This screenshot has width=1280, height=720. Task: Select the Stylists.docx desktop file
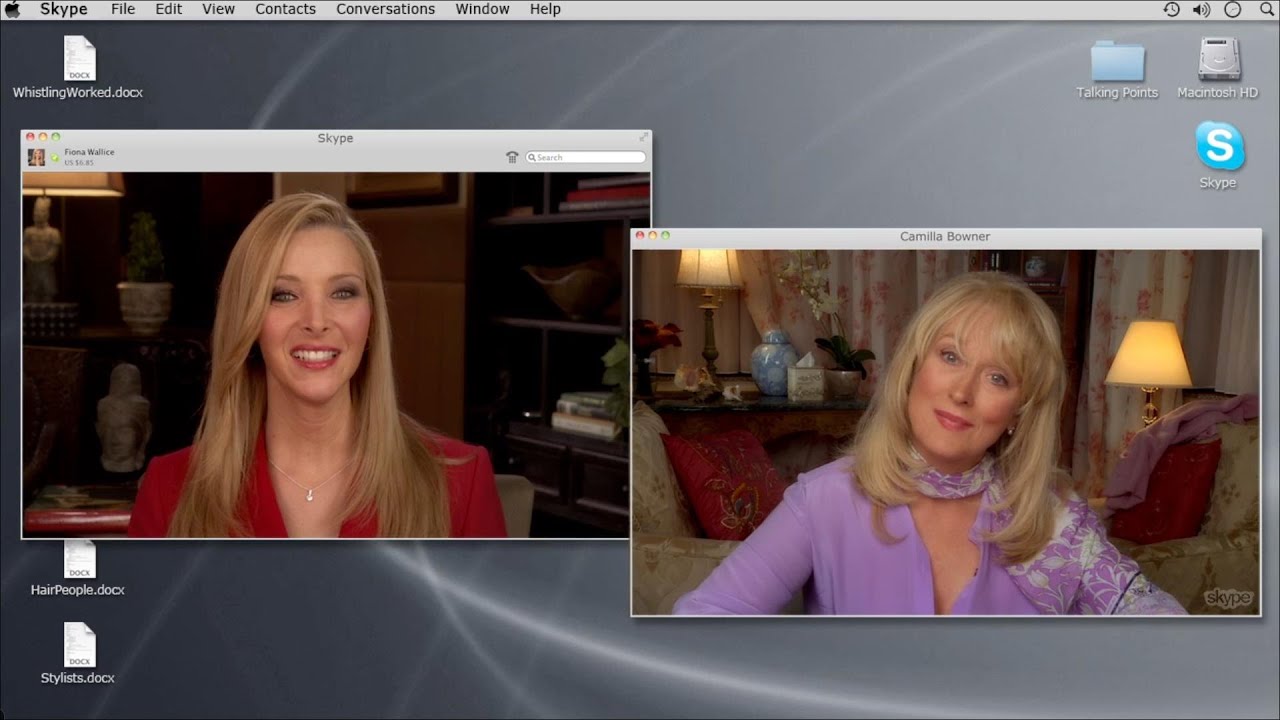coord(78,653)
